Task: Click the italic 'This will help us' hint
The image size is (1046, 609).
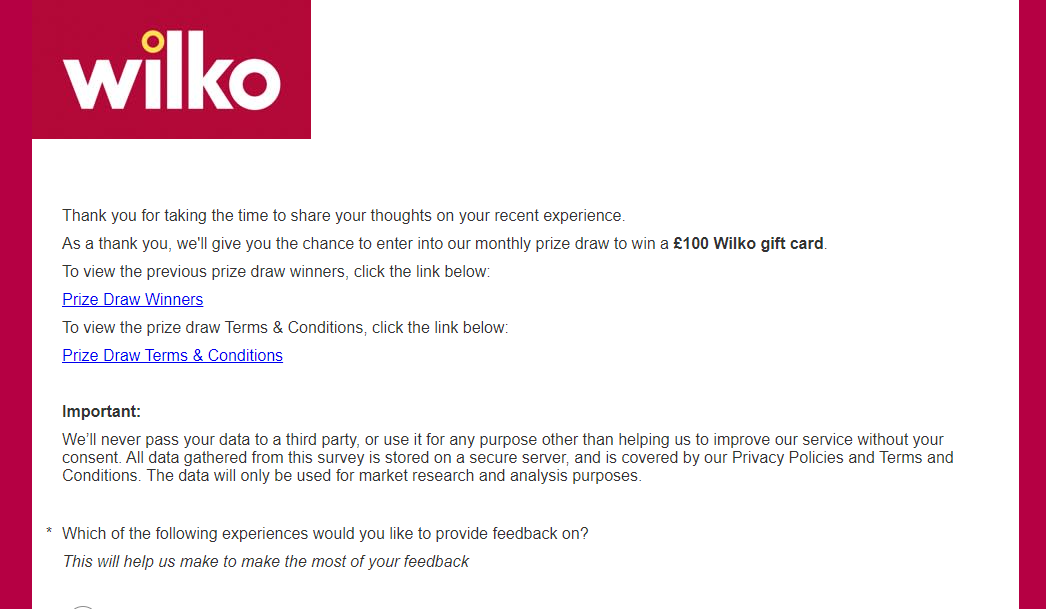Action: pyautogui.click(x=265, y=562)
